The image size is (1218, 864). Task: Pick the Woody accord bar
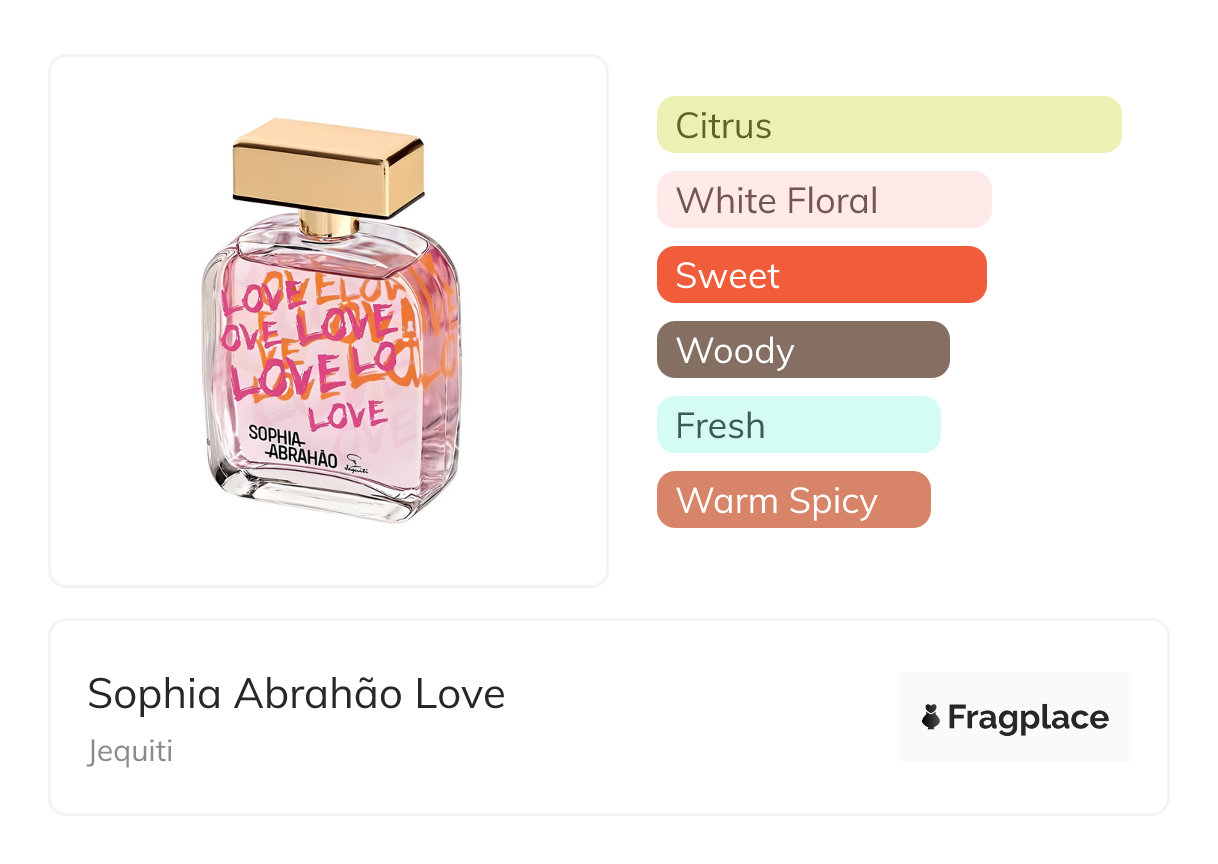click(802, 350)
